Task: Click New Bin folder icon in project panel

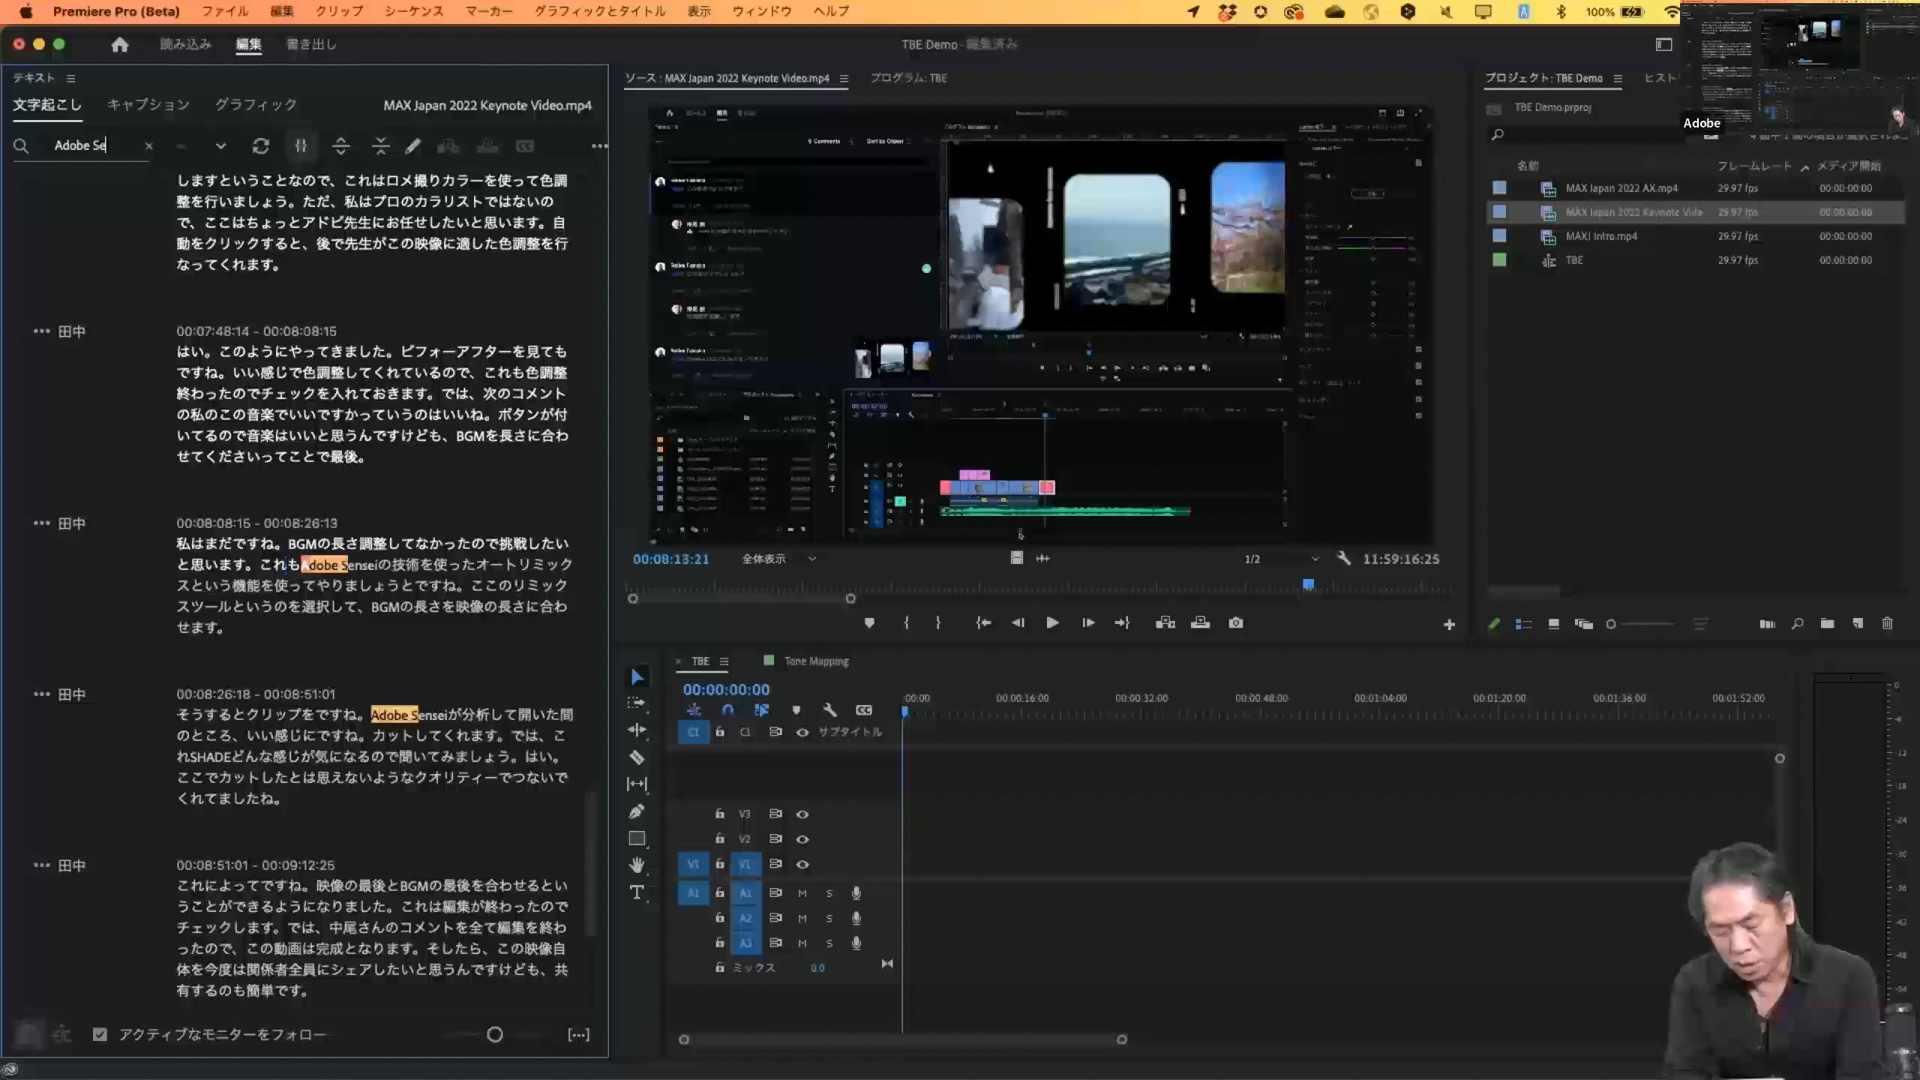Action: pos(1827,624)
